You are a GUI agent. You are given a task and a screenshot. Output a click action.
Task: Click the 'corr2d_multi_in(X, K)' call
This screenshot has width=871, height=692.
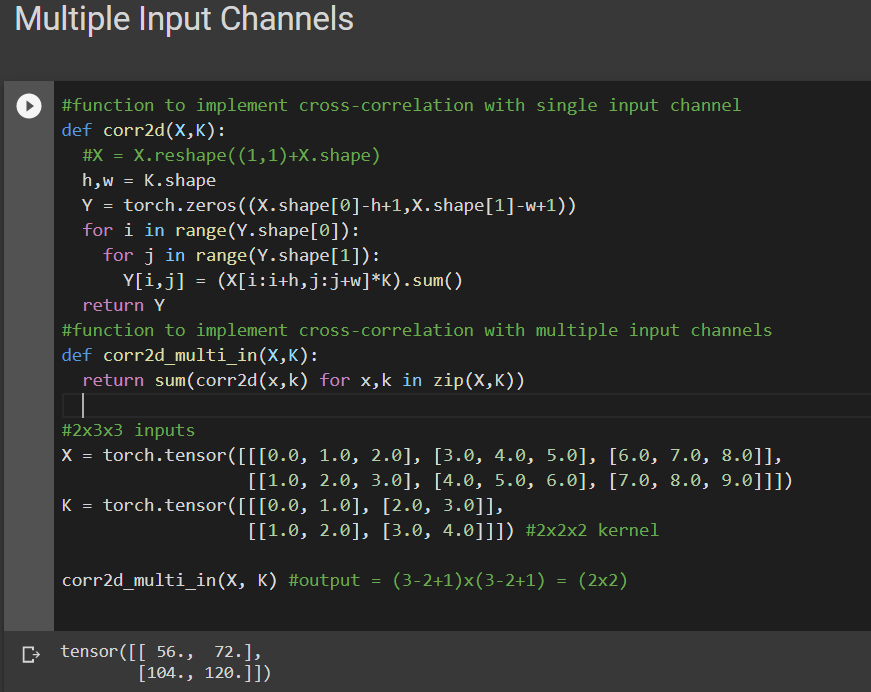tap(169, 580)
